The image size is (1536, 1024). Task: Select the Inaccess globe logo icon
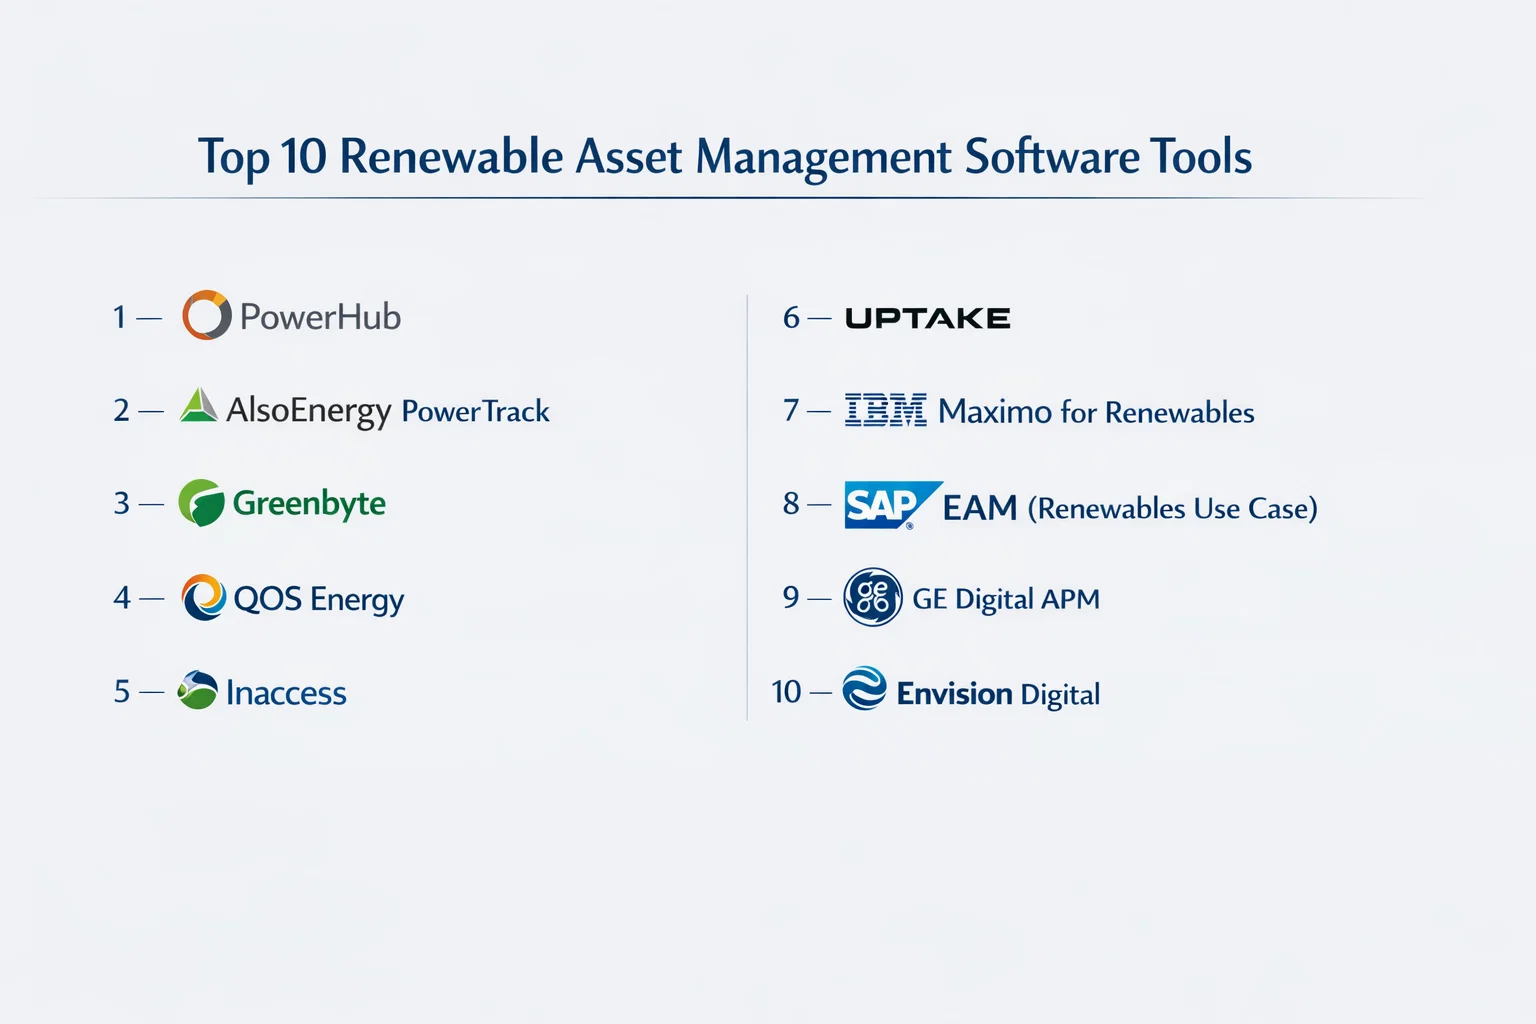[197, 690]
